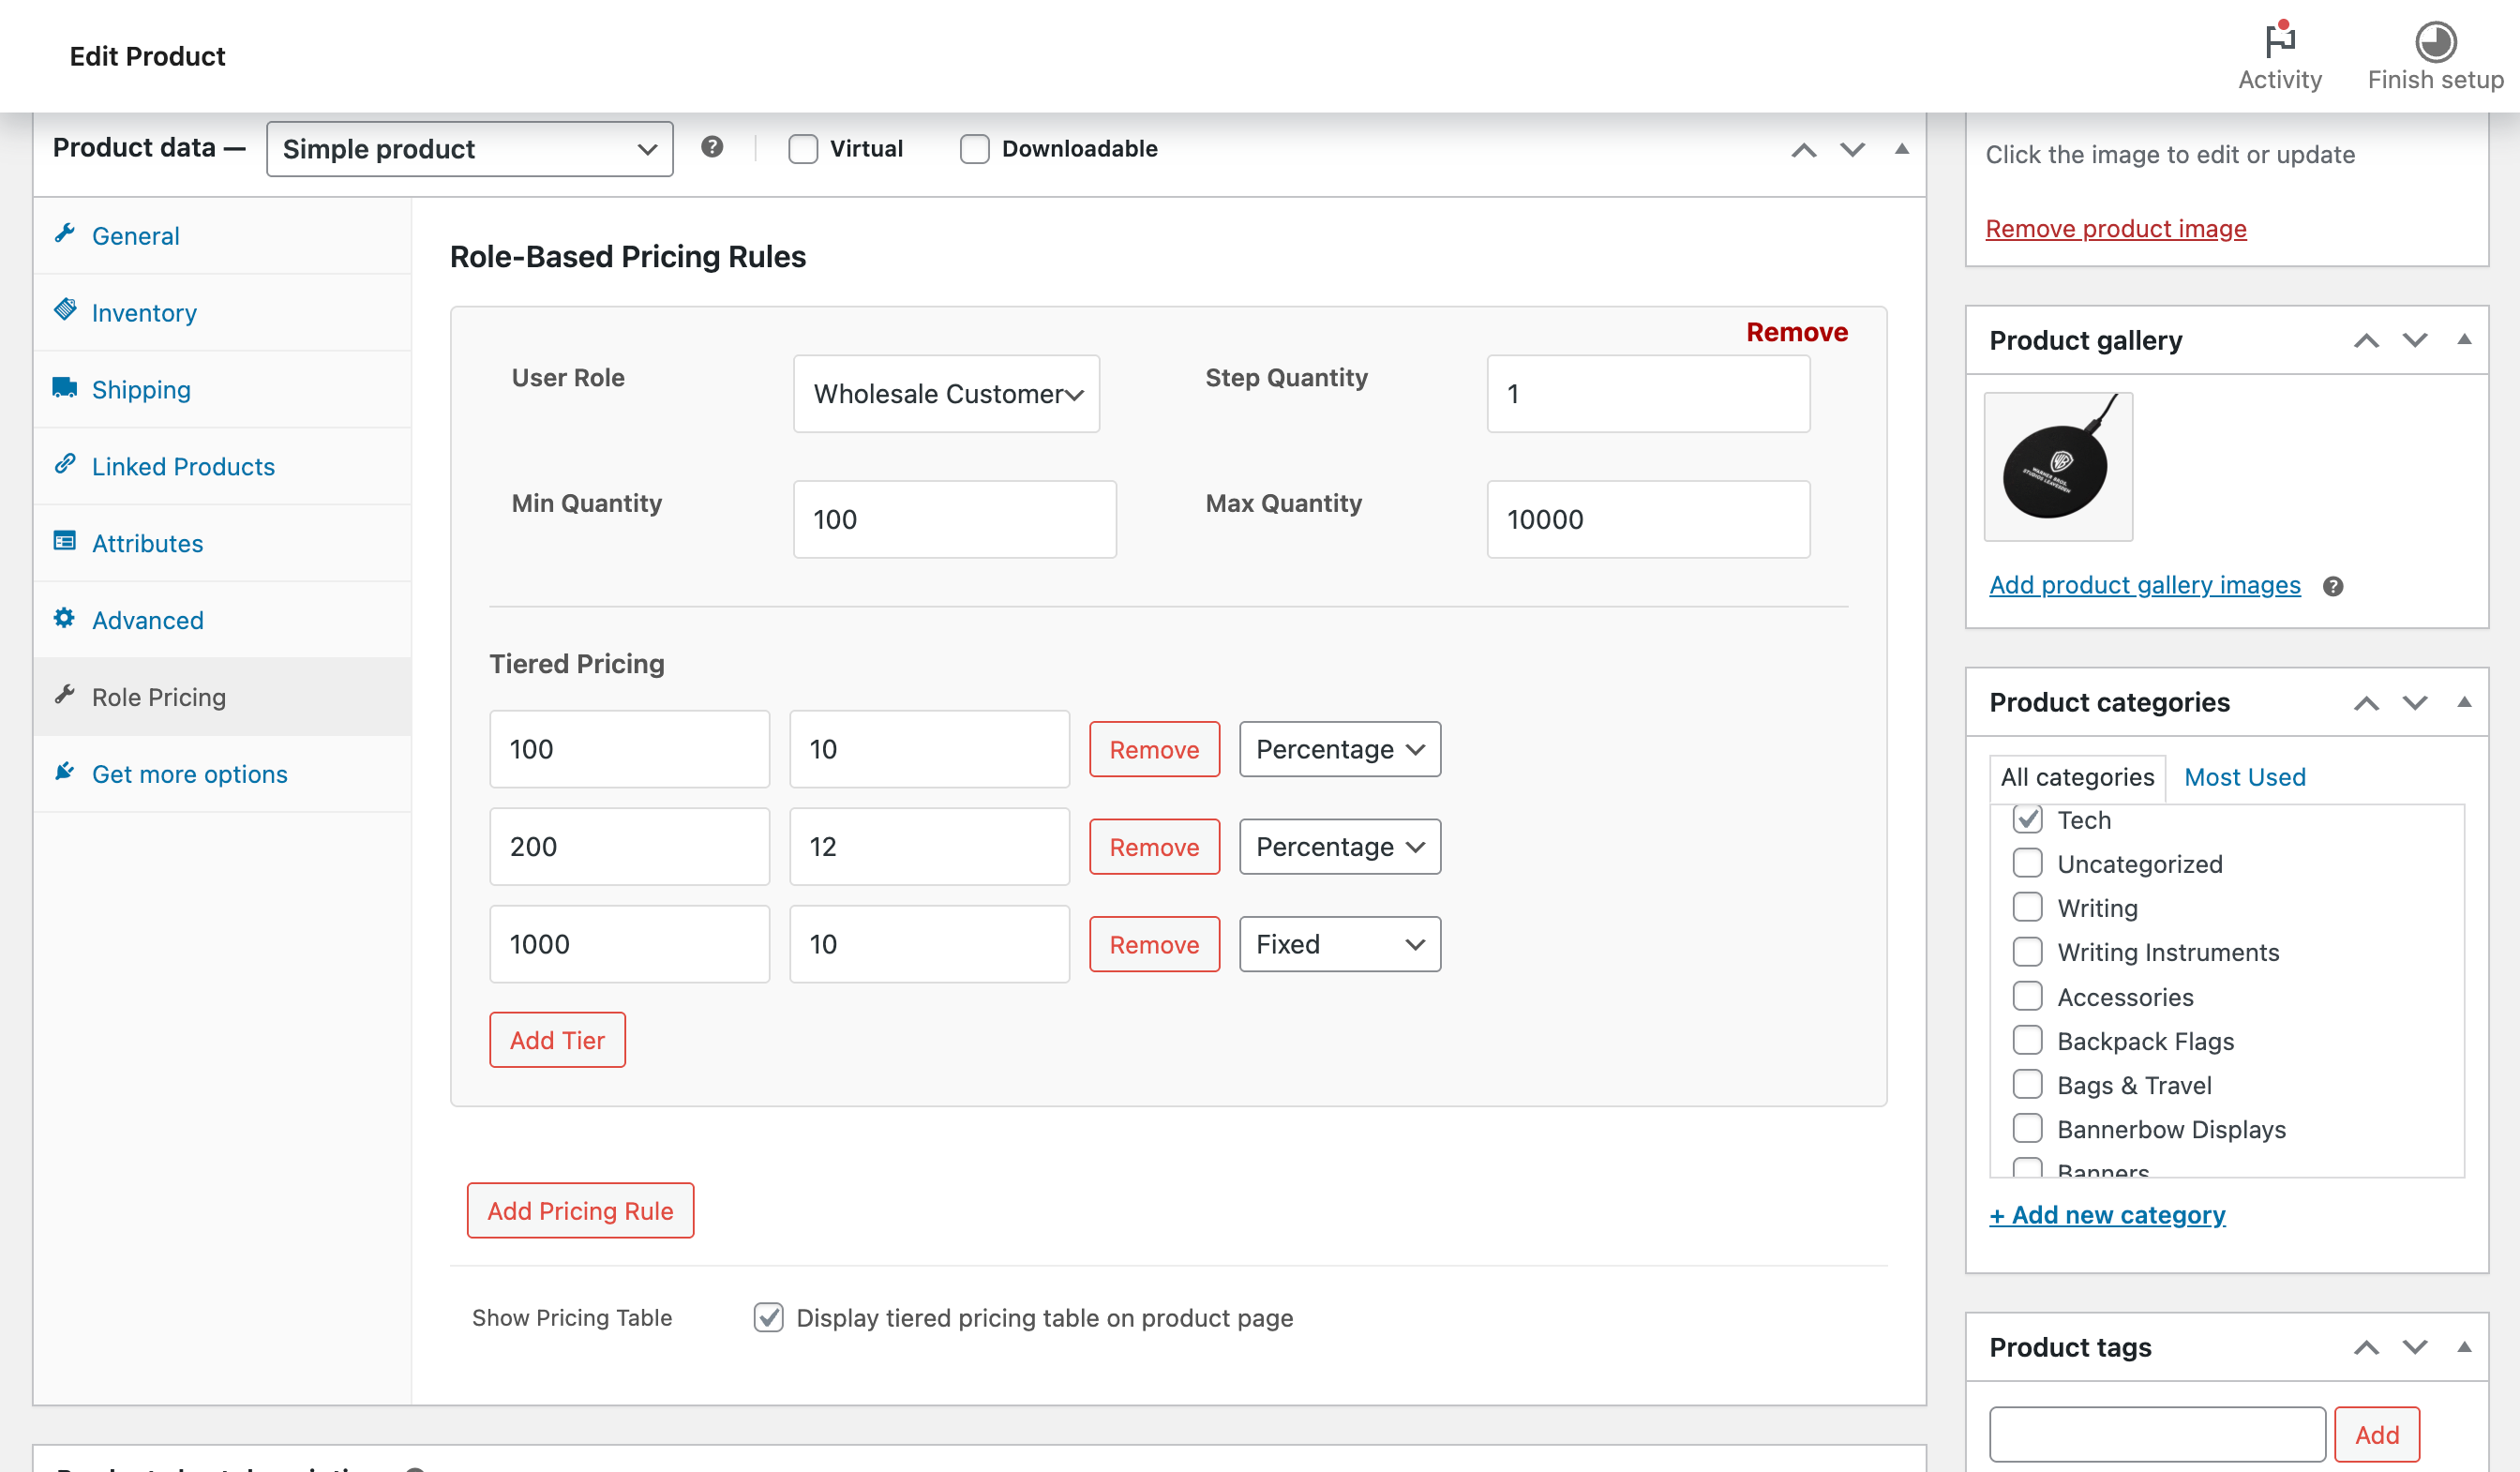Open the General tab in Product data

(65, 235)
